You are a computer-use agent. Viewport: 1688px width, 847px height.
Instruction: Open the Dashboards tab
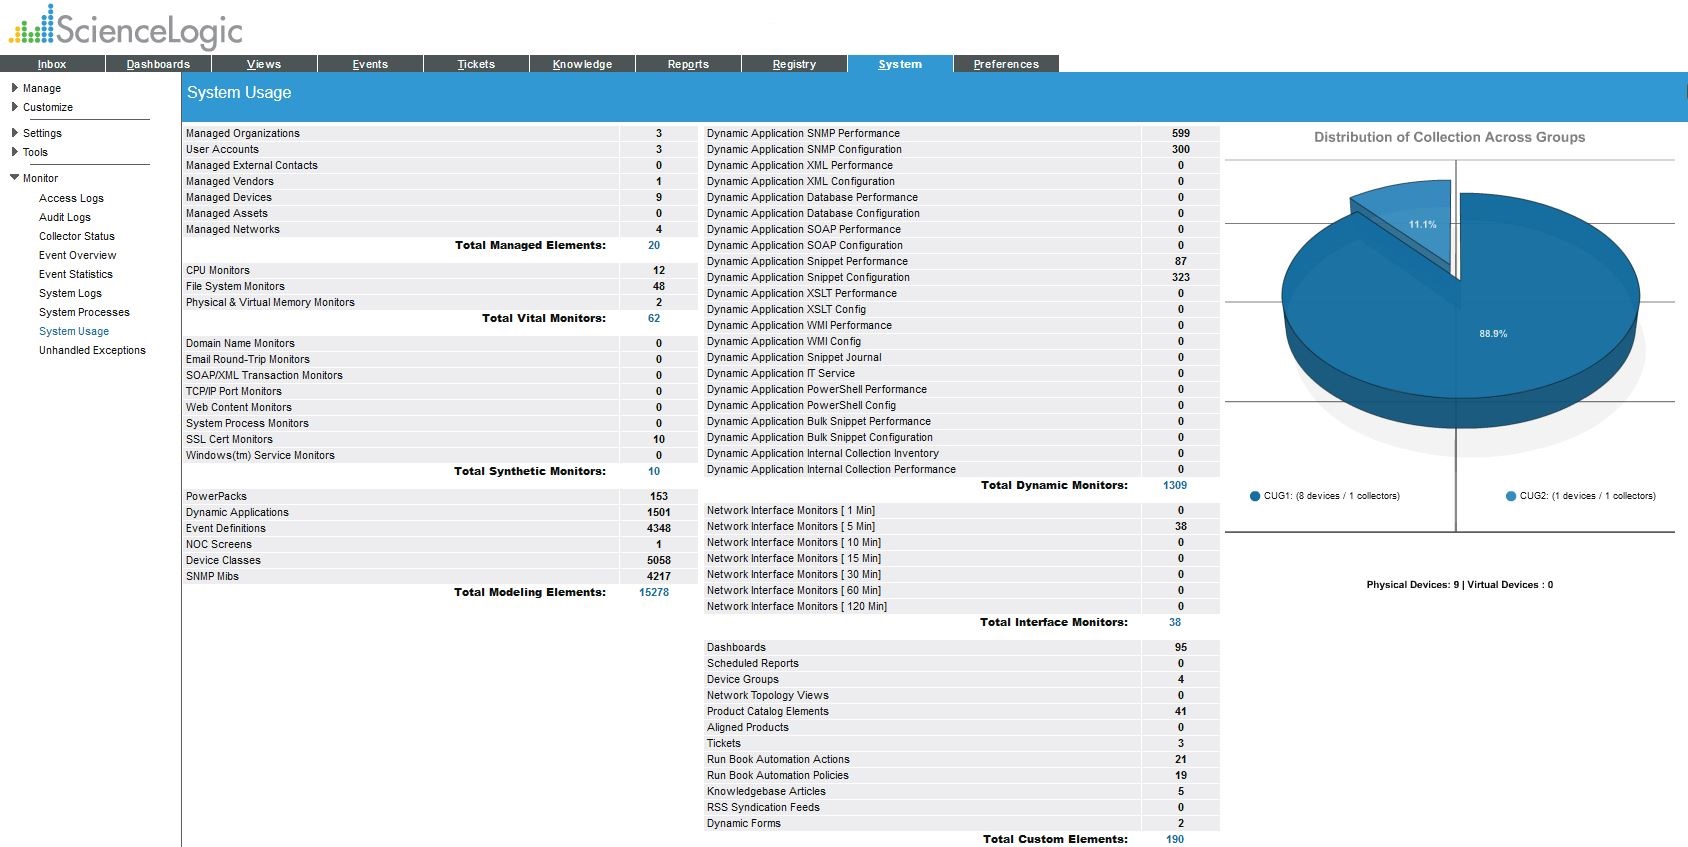[158, 64]
